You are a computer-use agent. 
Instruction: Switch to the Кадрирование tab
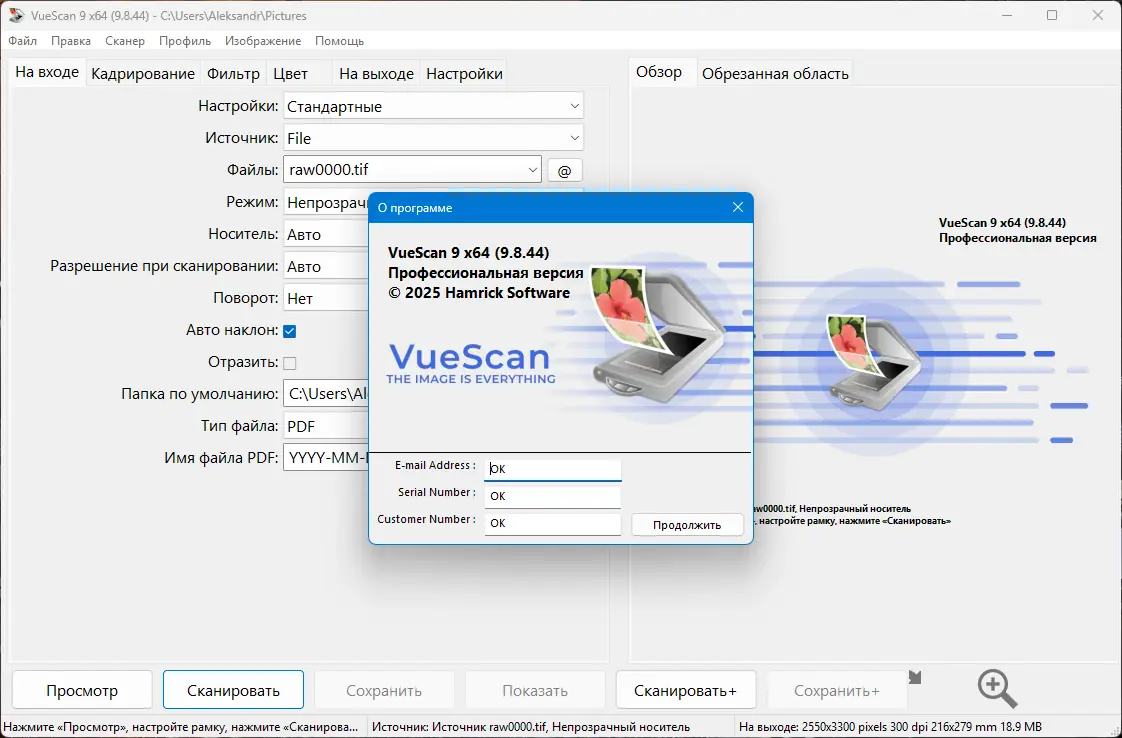click(143, 74)
